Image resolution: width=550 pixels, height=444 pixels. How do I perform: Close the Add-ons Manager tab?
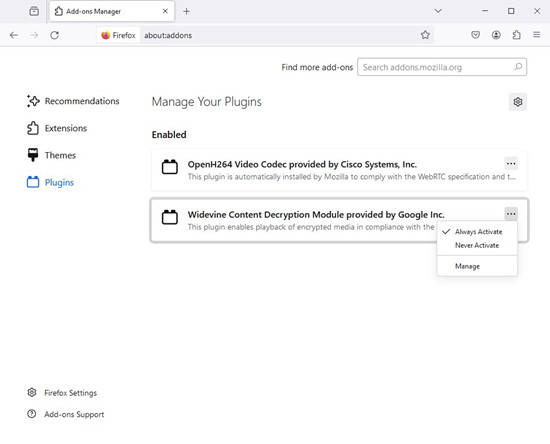tap(165, 11)
